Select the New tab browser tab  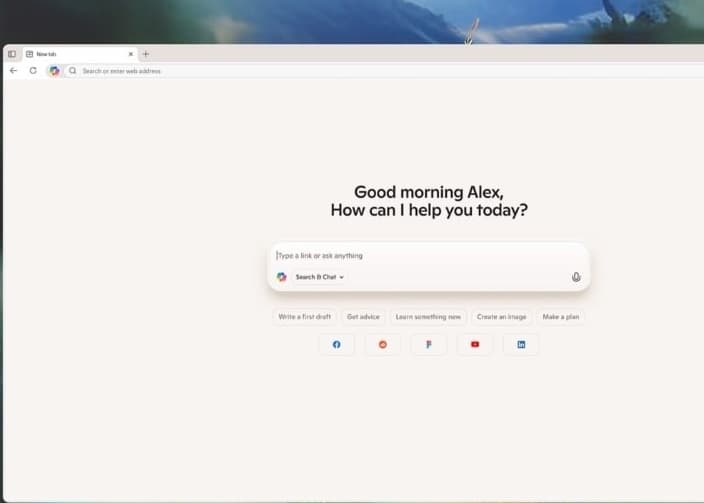[x=80, y=54]
